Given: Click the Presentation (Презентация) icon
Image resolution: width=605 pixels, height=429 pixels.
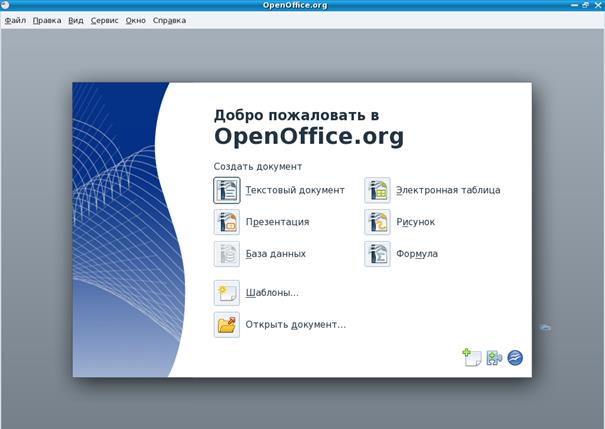Looking at the screenshot, I should (x=226, y=222).
